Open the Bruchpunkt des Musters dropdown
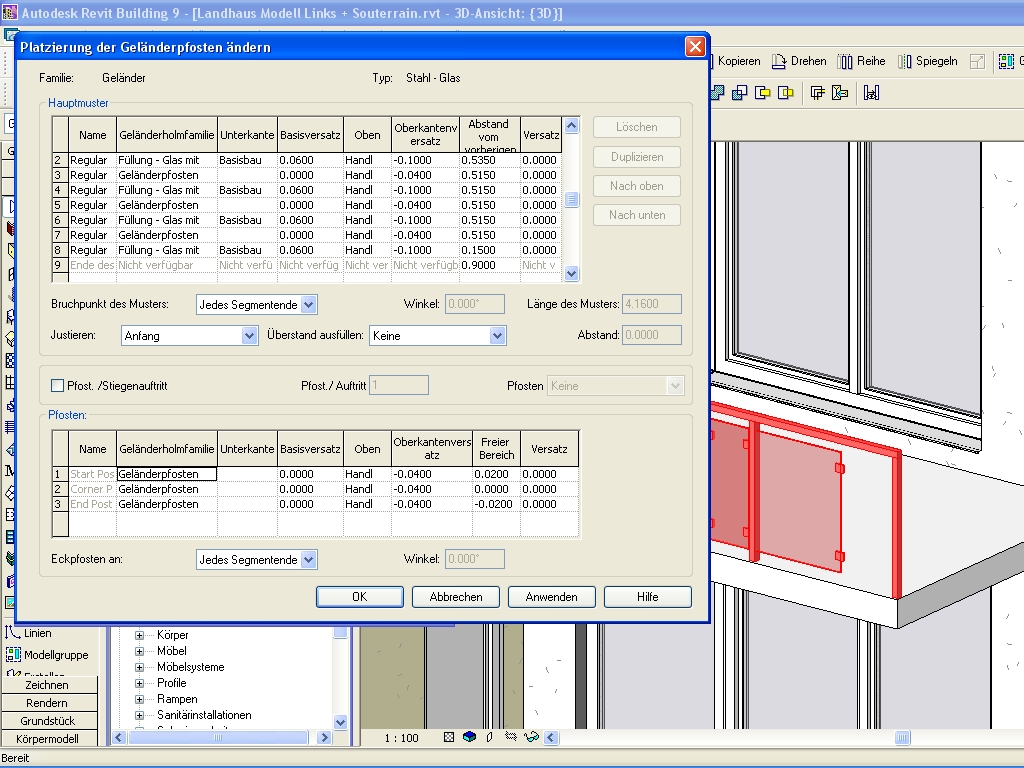Screen dimensions: 1024x768 (257, 304)
